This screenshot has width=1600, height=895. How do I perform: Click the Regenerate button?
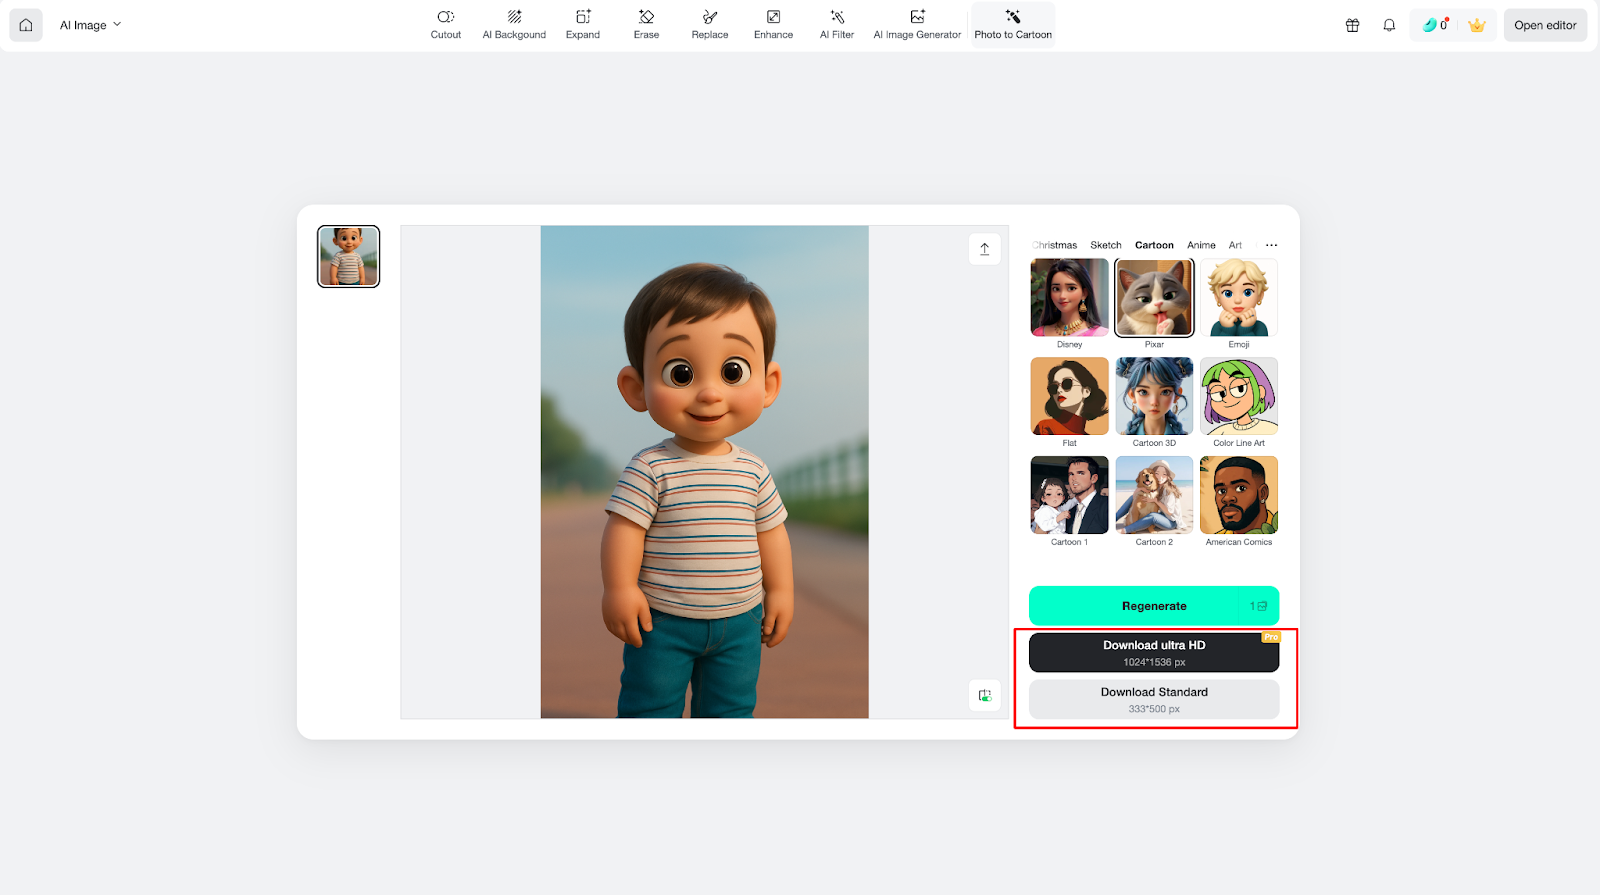(1153, 606)
